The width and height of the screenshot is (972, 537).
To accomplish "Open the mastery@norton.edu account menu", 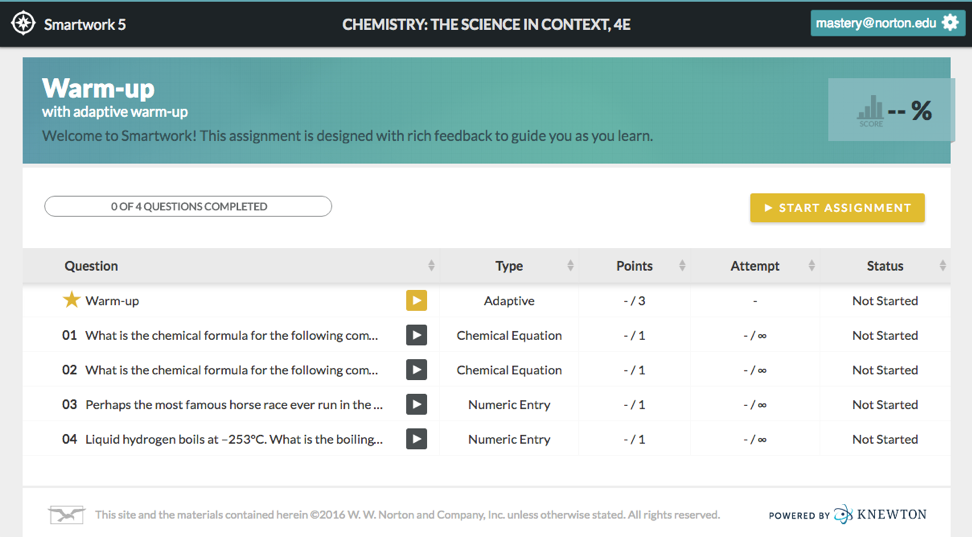I will point(873,23).
